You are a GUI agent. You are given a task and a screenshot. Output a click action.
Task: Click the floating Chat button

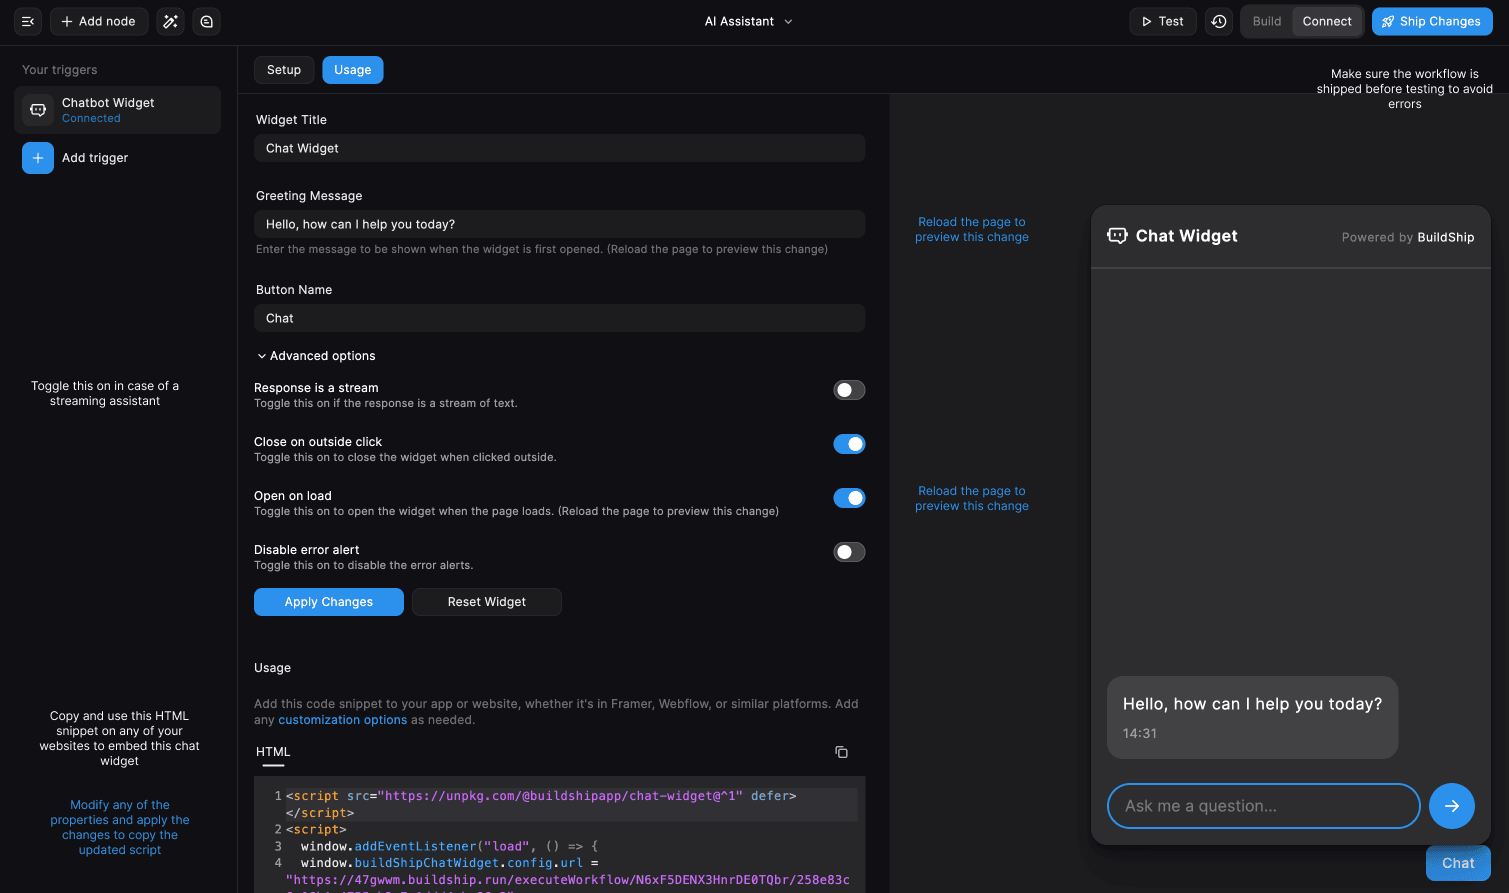[x=1458, y=863]
